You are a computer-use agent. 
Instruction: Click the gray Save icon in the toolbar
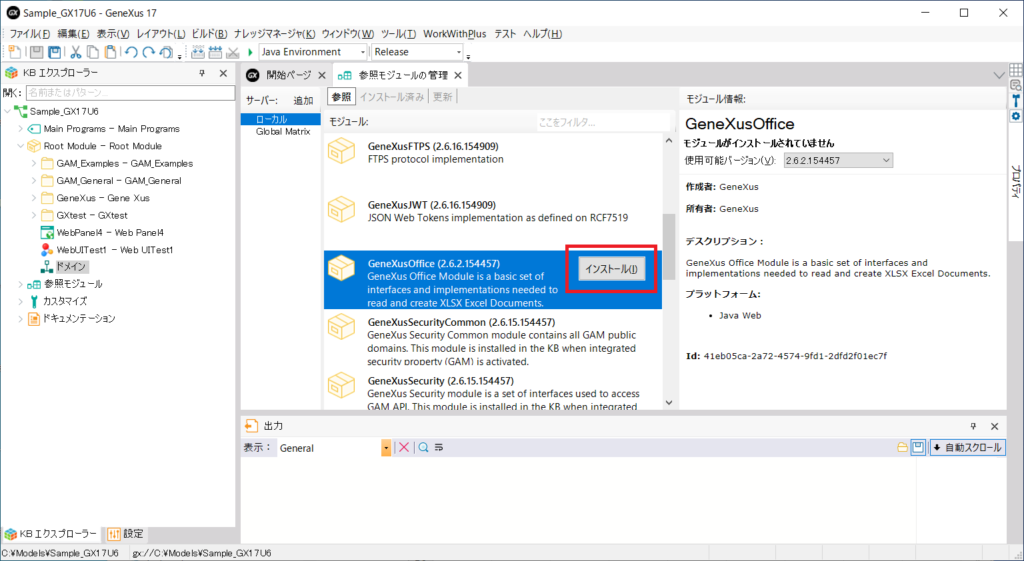click(x=37, y=52)
